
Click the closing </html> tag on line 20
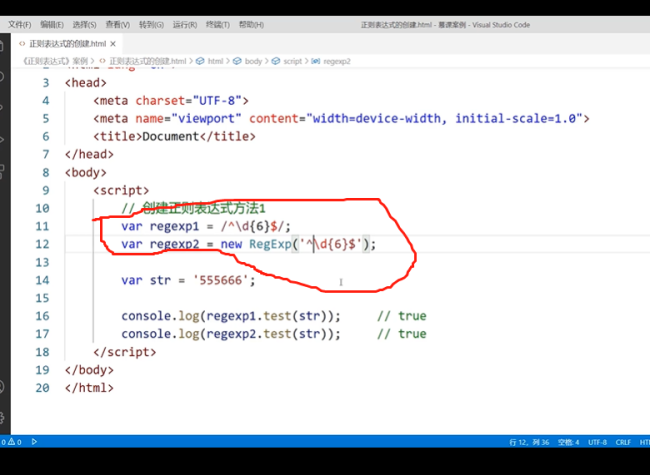click(89, 388)
